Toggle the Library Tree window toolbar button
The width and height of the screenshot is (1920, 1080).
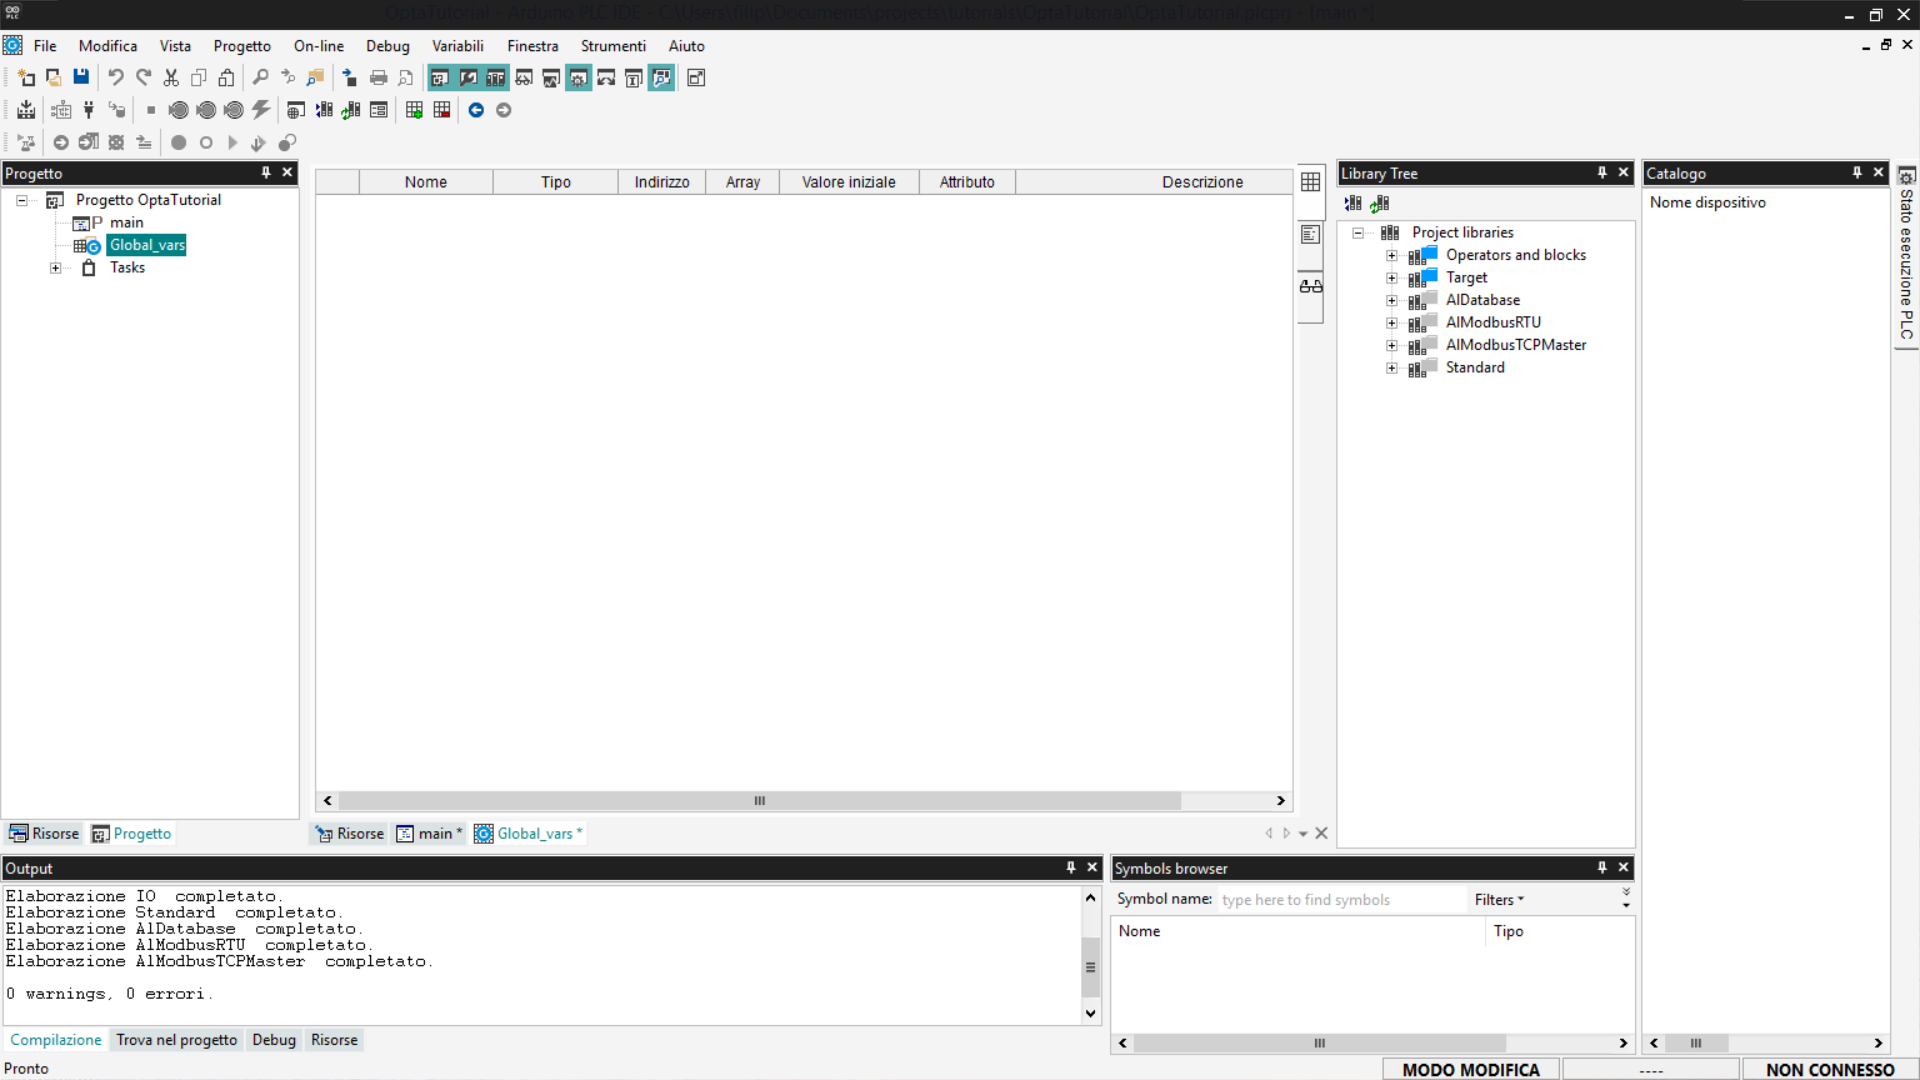(496, 78)
